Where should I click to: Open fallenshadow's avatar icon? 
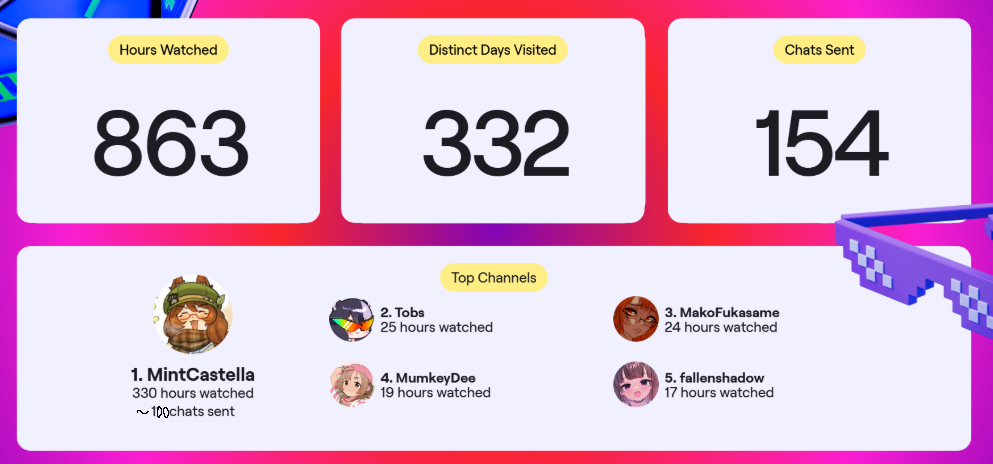[636, 384]
